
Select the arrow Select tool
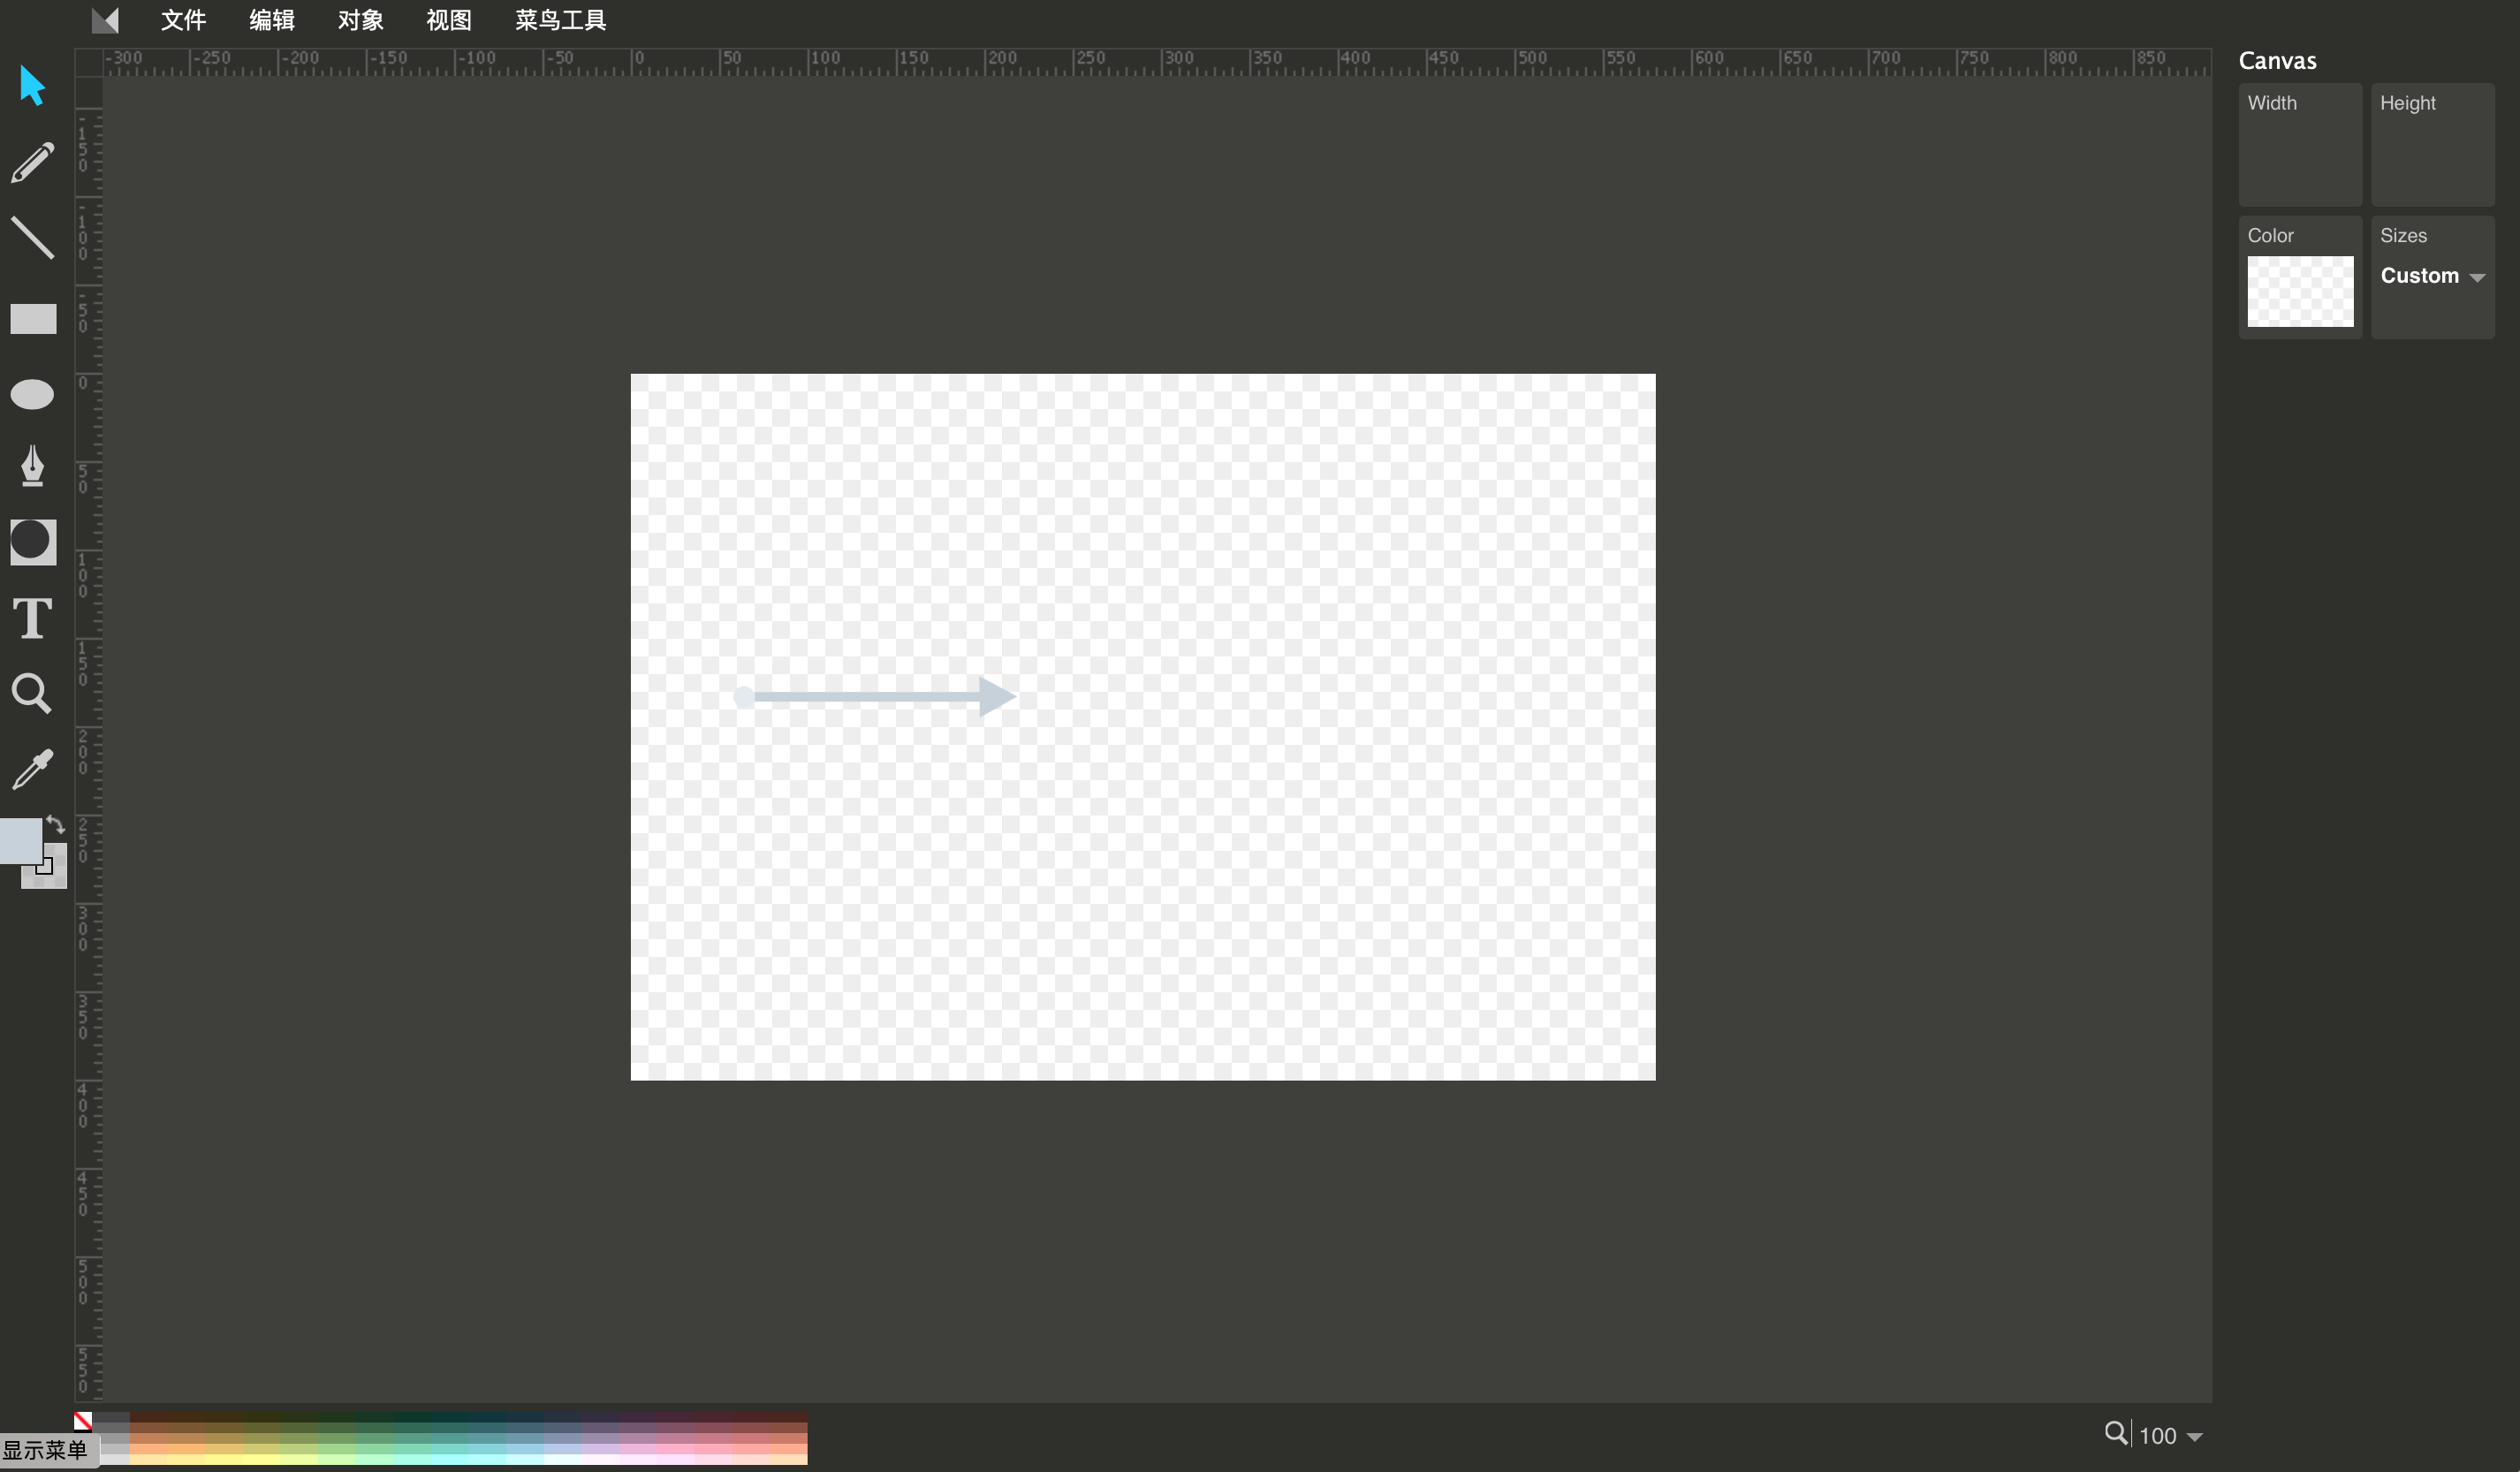pos(32,86)
